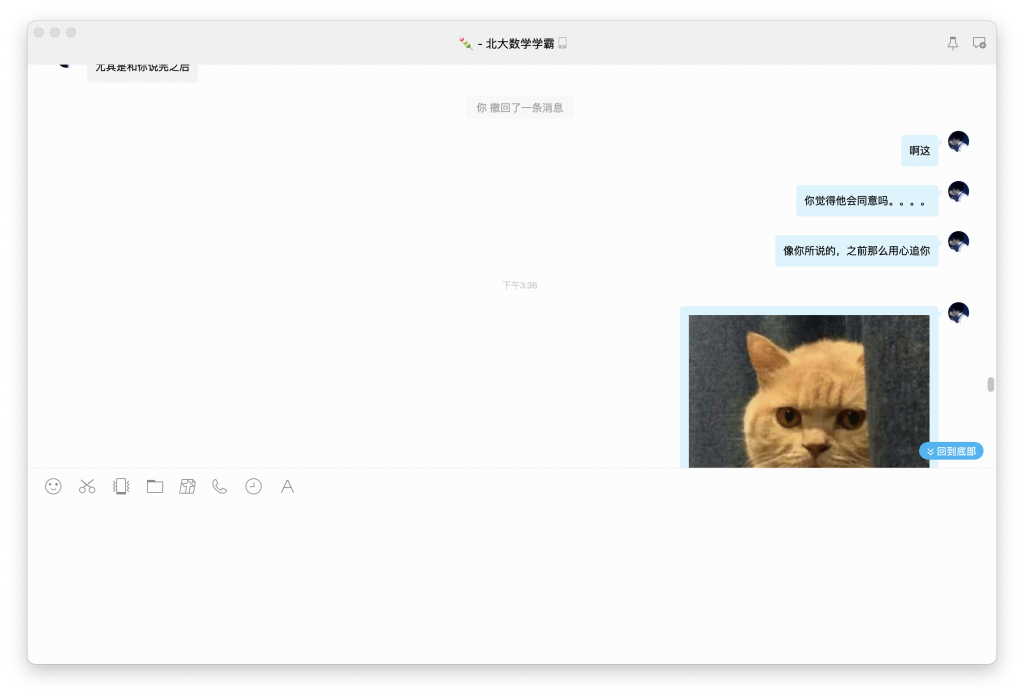Open chat in independent window icon

click(x=981, y=42)
